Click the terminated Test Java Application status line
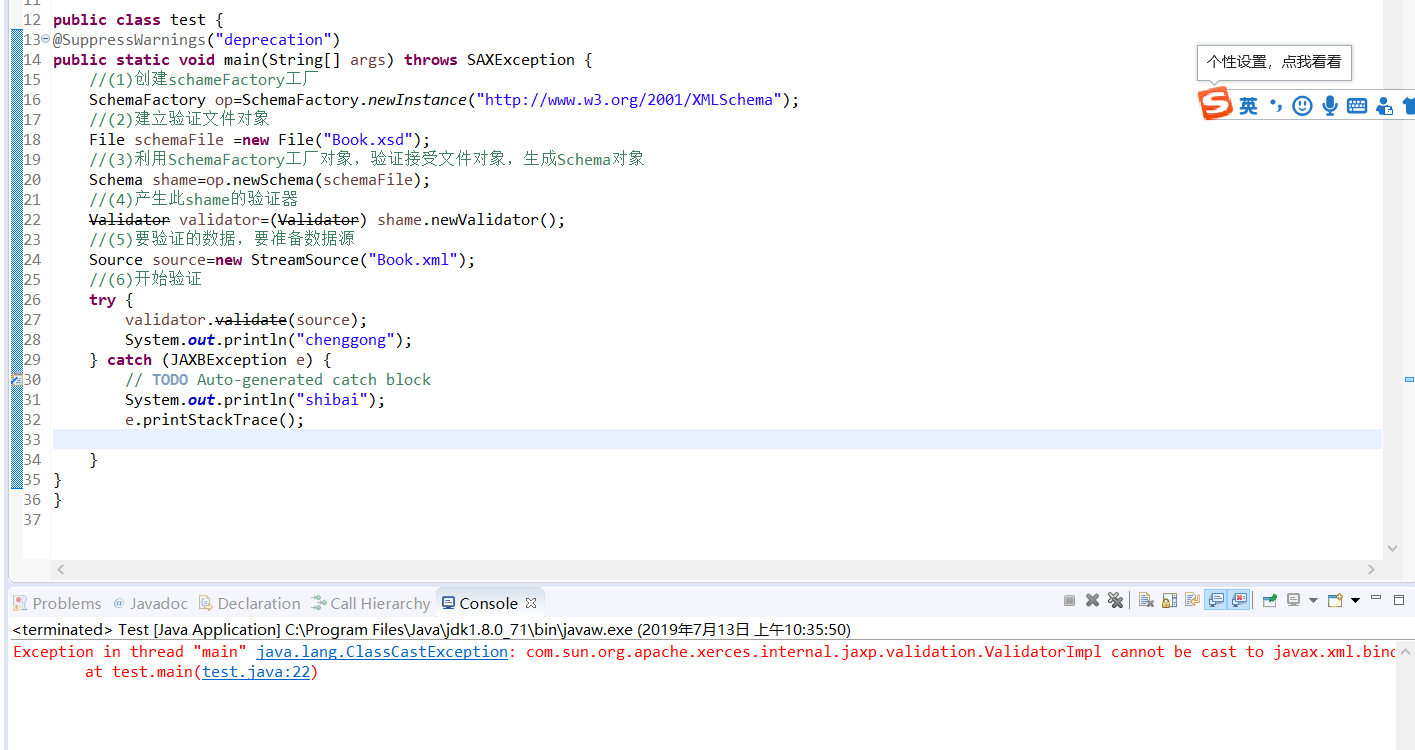The height and width of the screenshot is (750, 1415). click(431, 629)
